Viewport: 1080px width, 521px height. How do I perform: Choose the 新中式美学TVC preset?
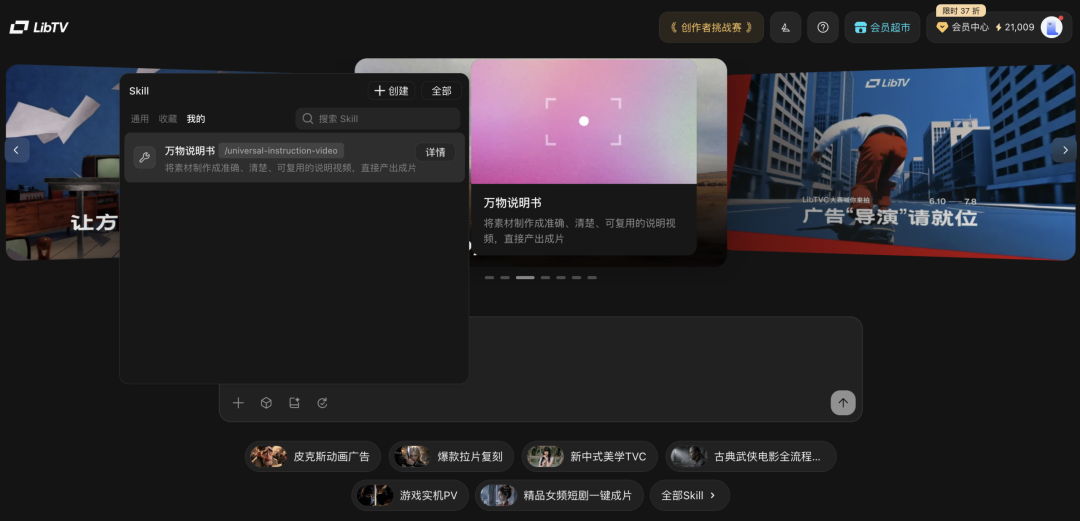[590, 456]
